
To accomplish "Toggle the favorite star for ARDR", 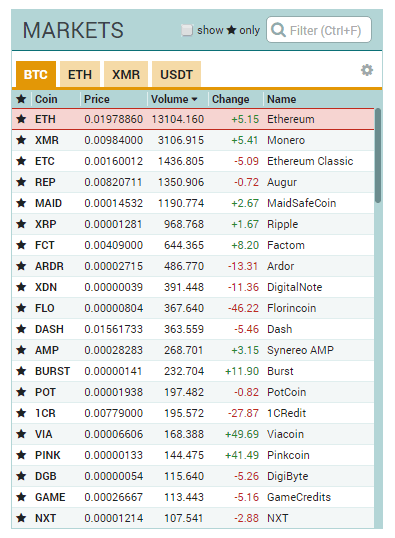I will click(x=21, y=266).
